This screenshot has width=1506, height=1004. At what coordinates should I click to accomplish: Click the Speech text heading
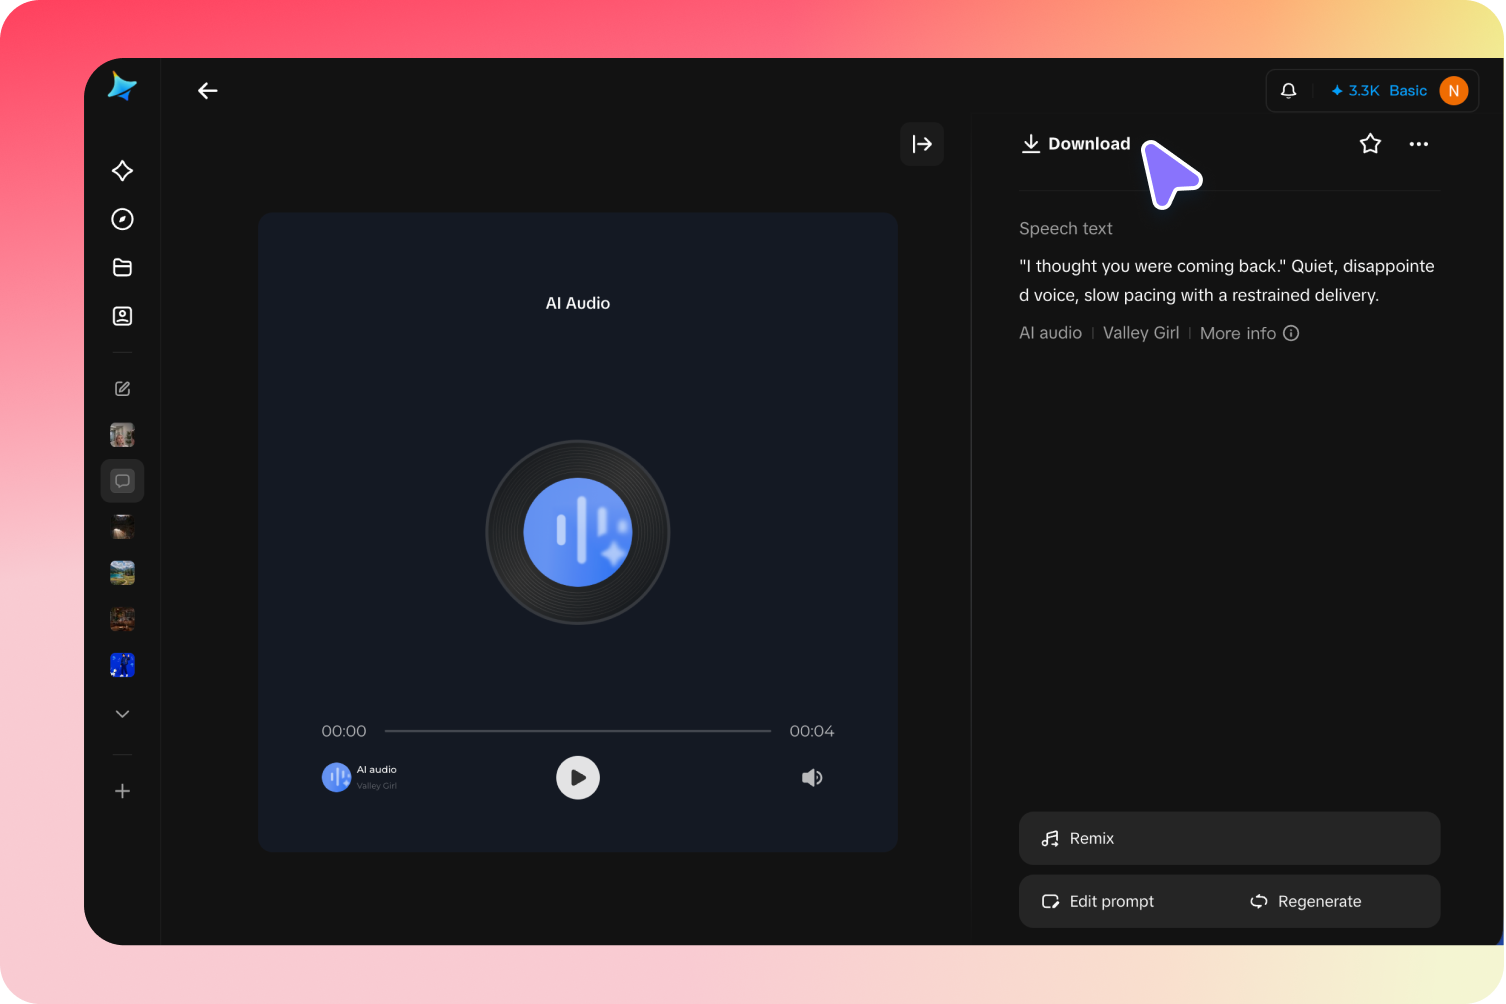click(1066, 228)
